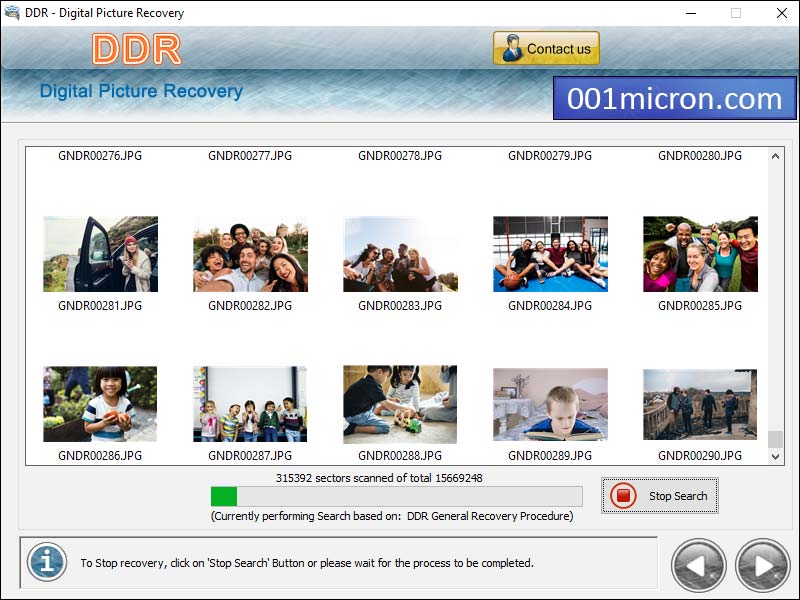This screenshot has width=800, height=600.
Task: Click the information icon at bottom left
Action: click(x=47, y=563)
